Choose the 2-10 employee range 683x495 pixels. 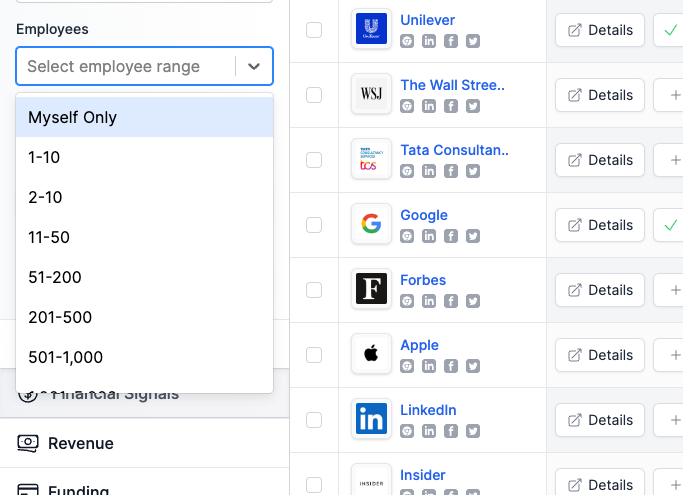(144, 197)
